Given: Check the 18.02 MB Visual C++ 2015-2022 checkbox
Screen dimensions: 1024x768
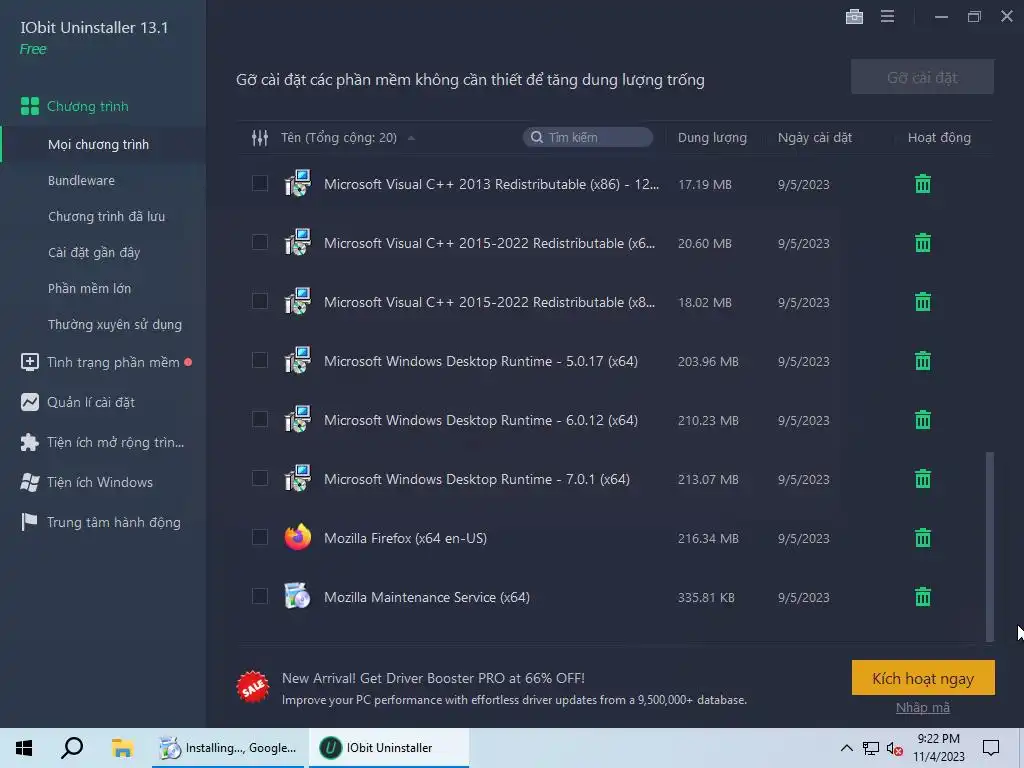Looking at the screenshot, I should 260,301.
